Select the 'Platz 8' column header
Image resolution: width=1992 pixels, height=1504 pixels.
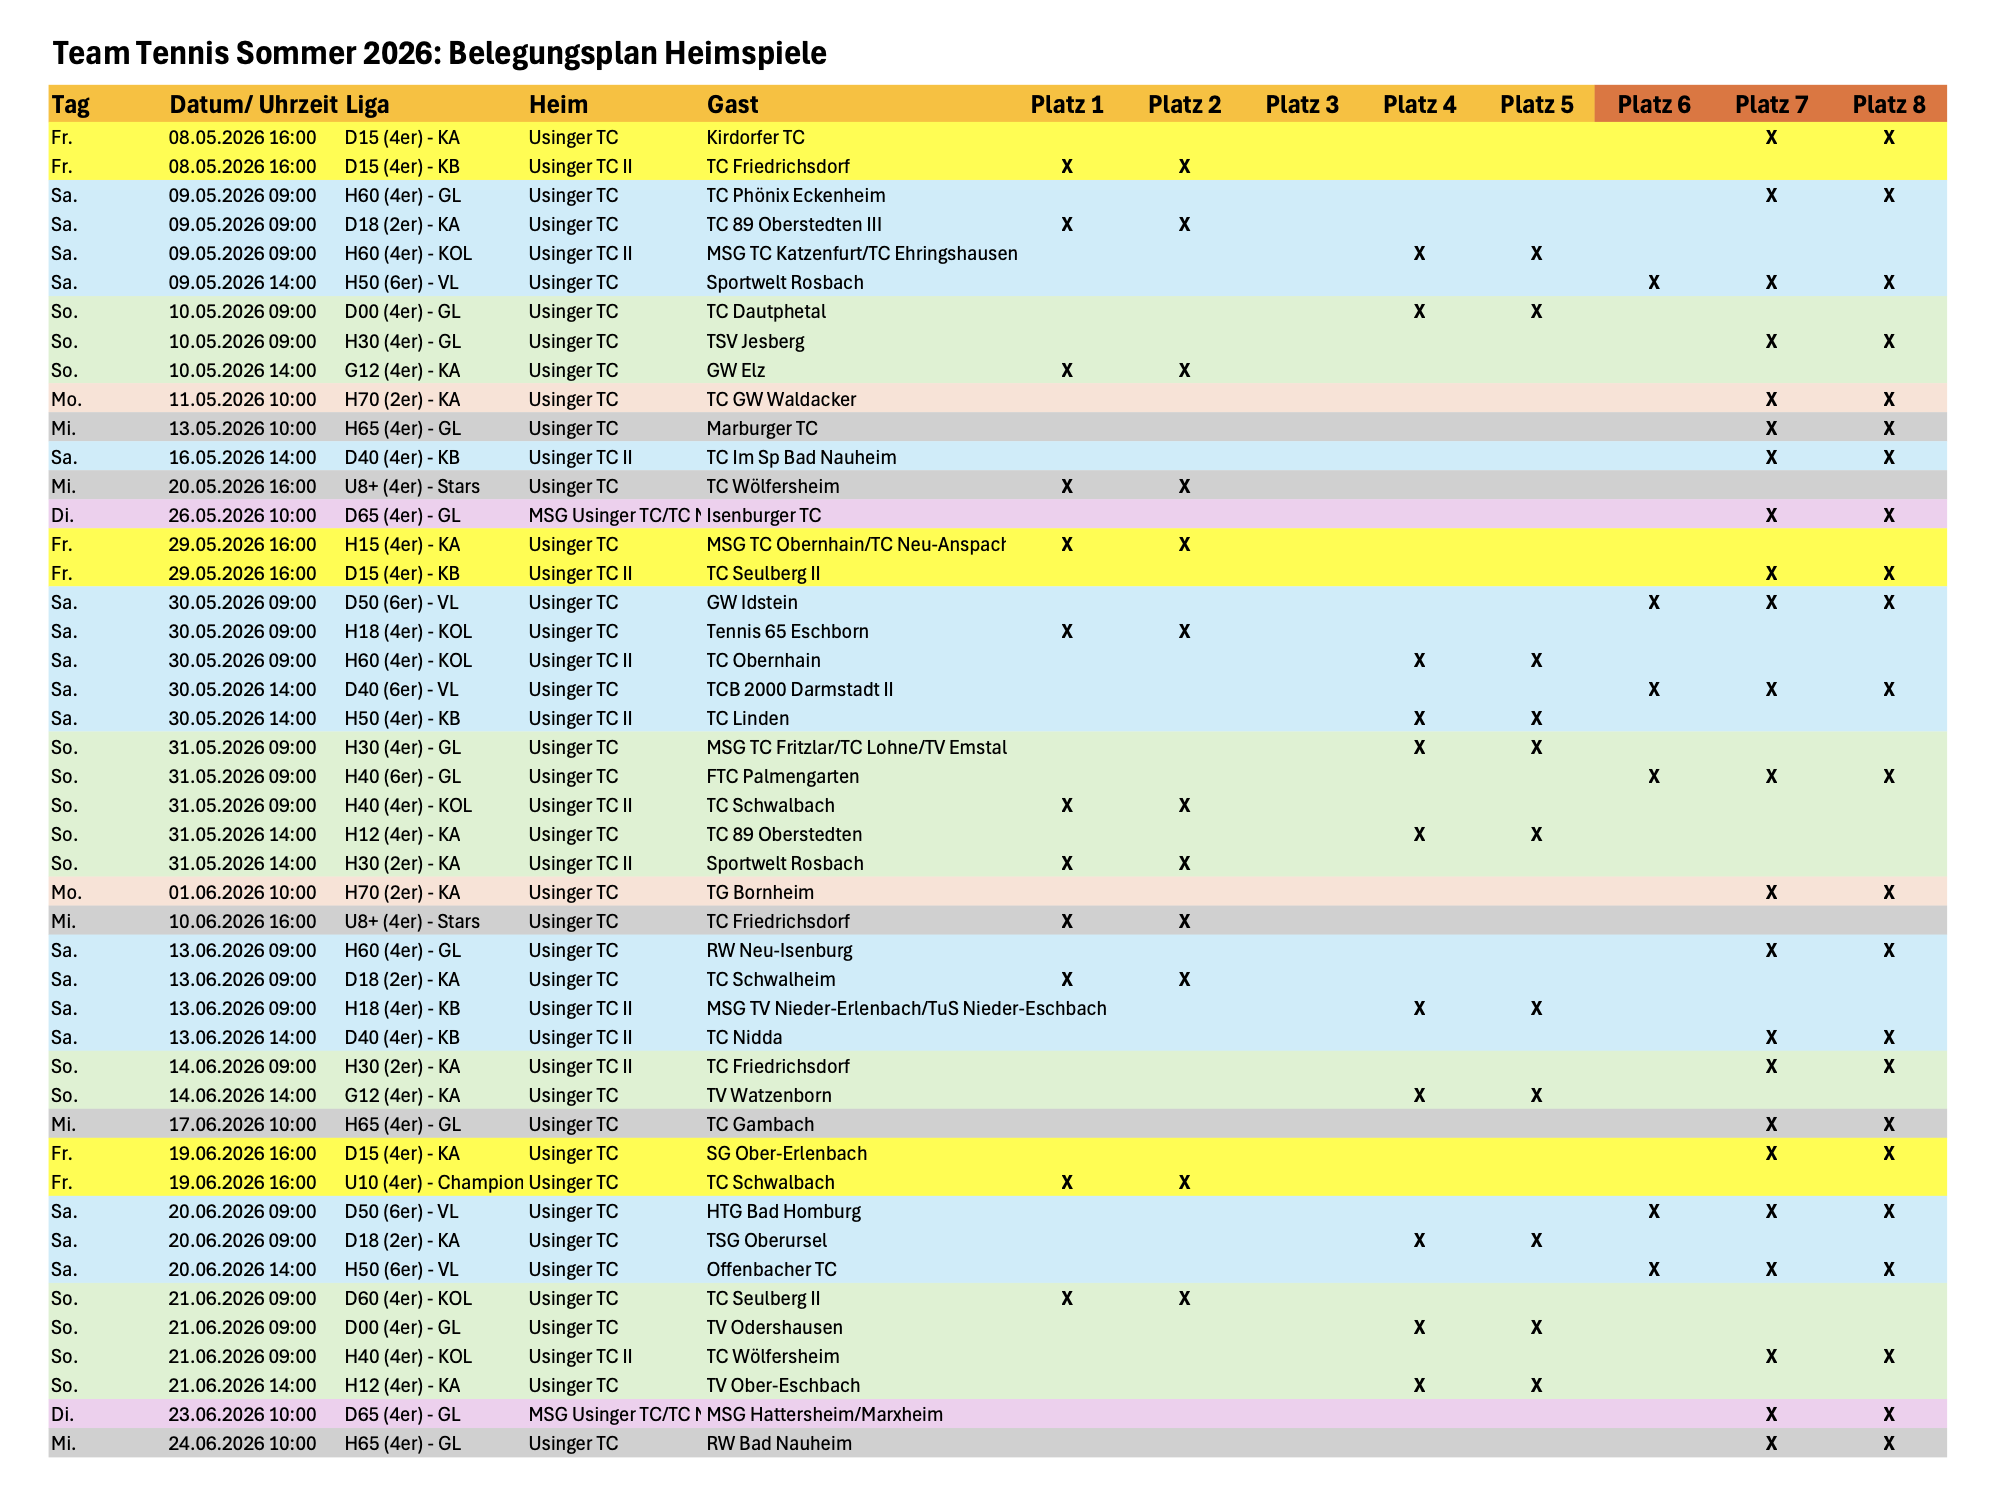coord(1889,104)
